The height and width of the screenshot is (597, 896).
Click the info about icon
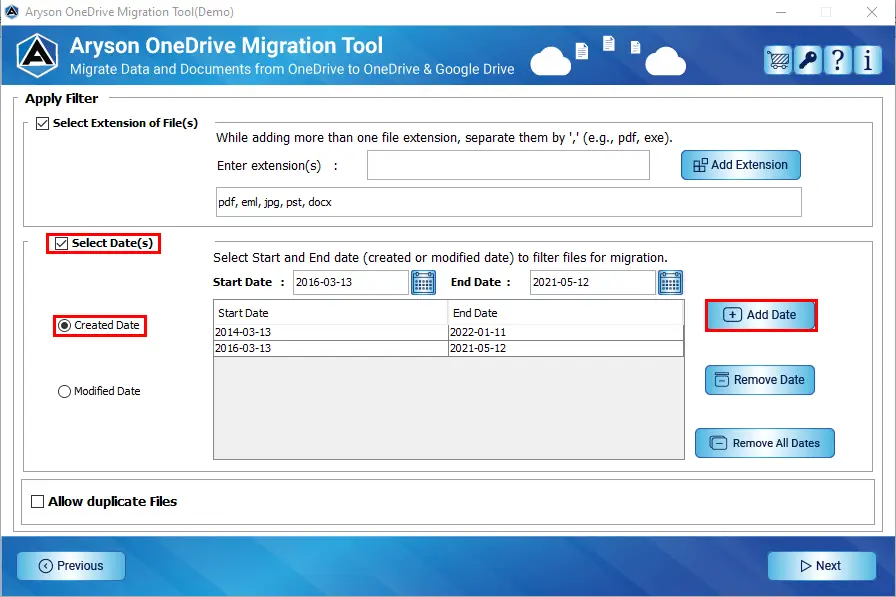(867, 59)
